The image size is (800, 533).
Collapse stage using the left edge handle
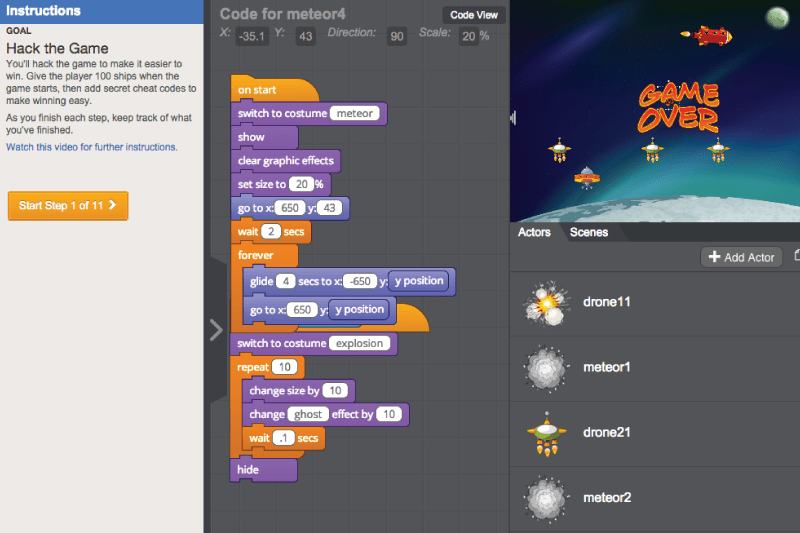click(x=513, y=118)
